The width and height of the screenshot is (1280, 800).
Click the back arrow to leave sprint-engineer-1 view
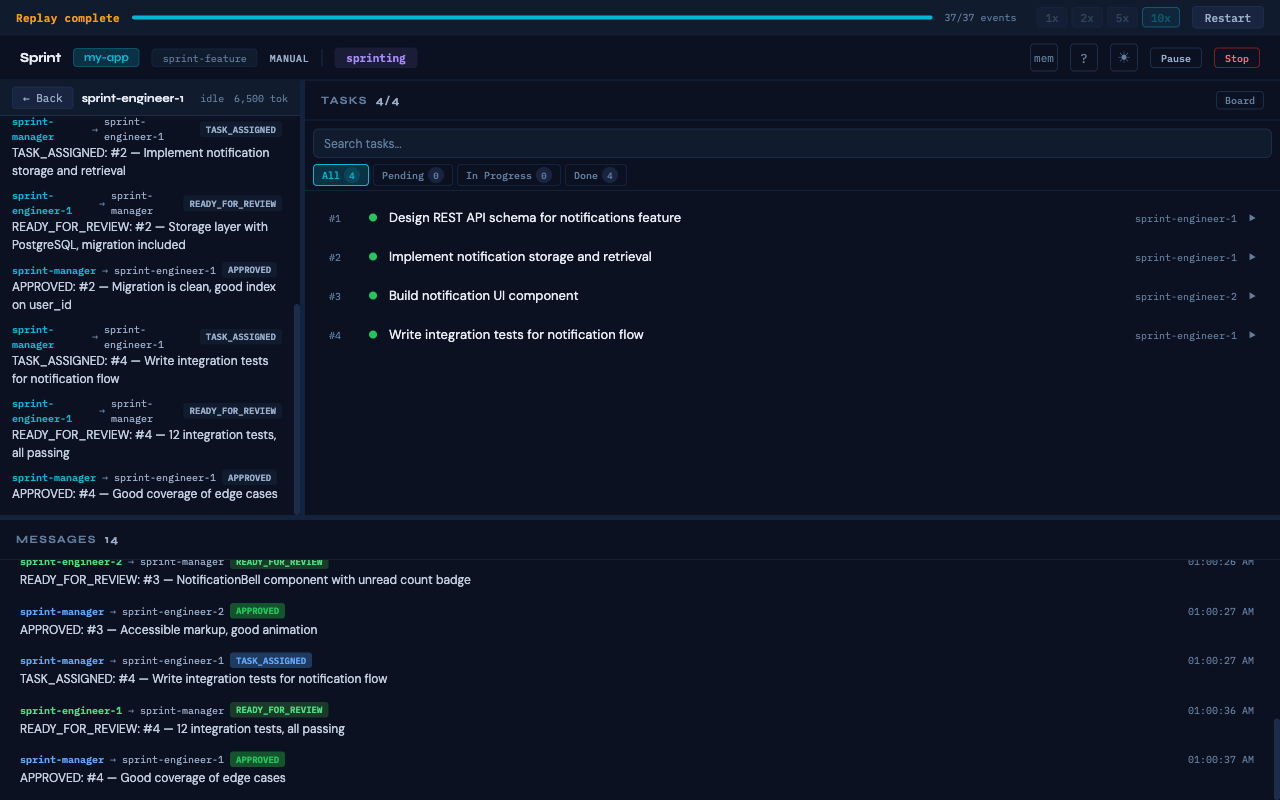click(42, 98)
